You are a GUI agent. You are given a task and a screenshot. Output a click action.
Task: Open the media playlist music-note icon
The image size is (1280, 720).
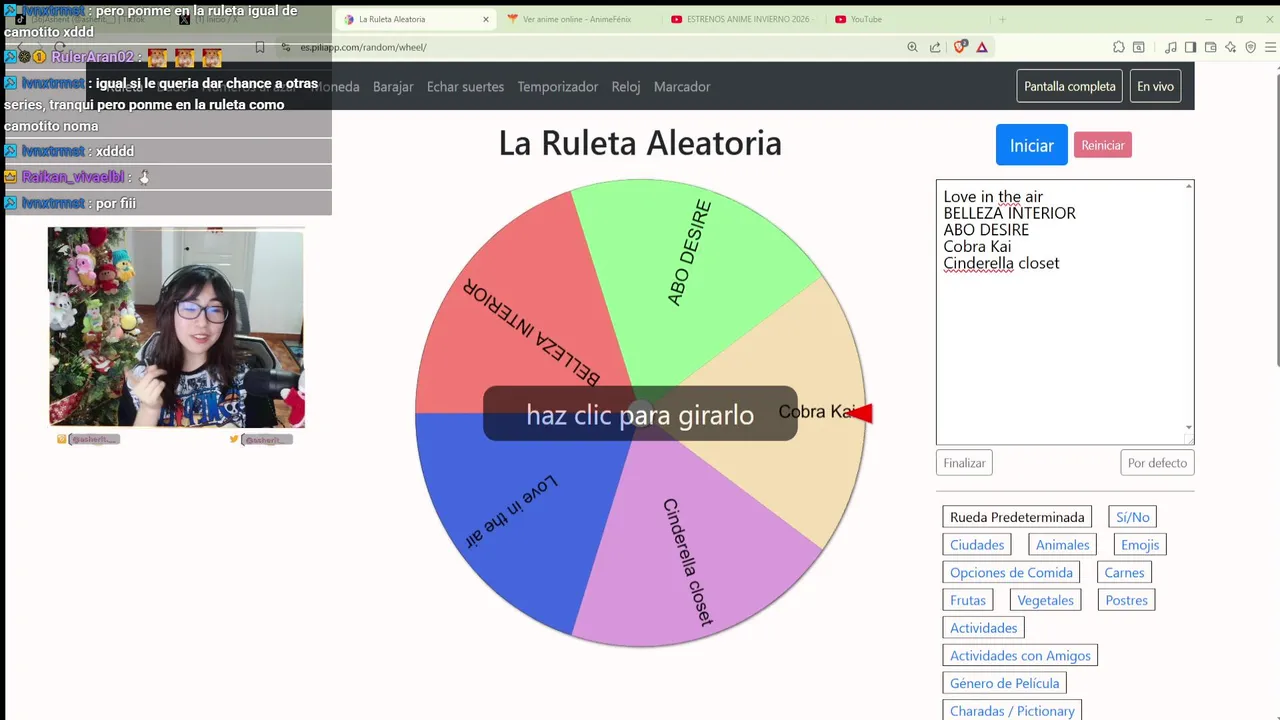point(1171,47)
